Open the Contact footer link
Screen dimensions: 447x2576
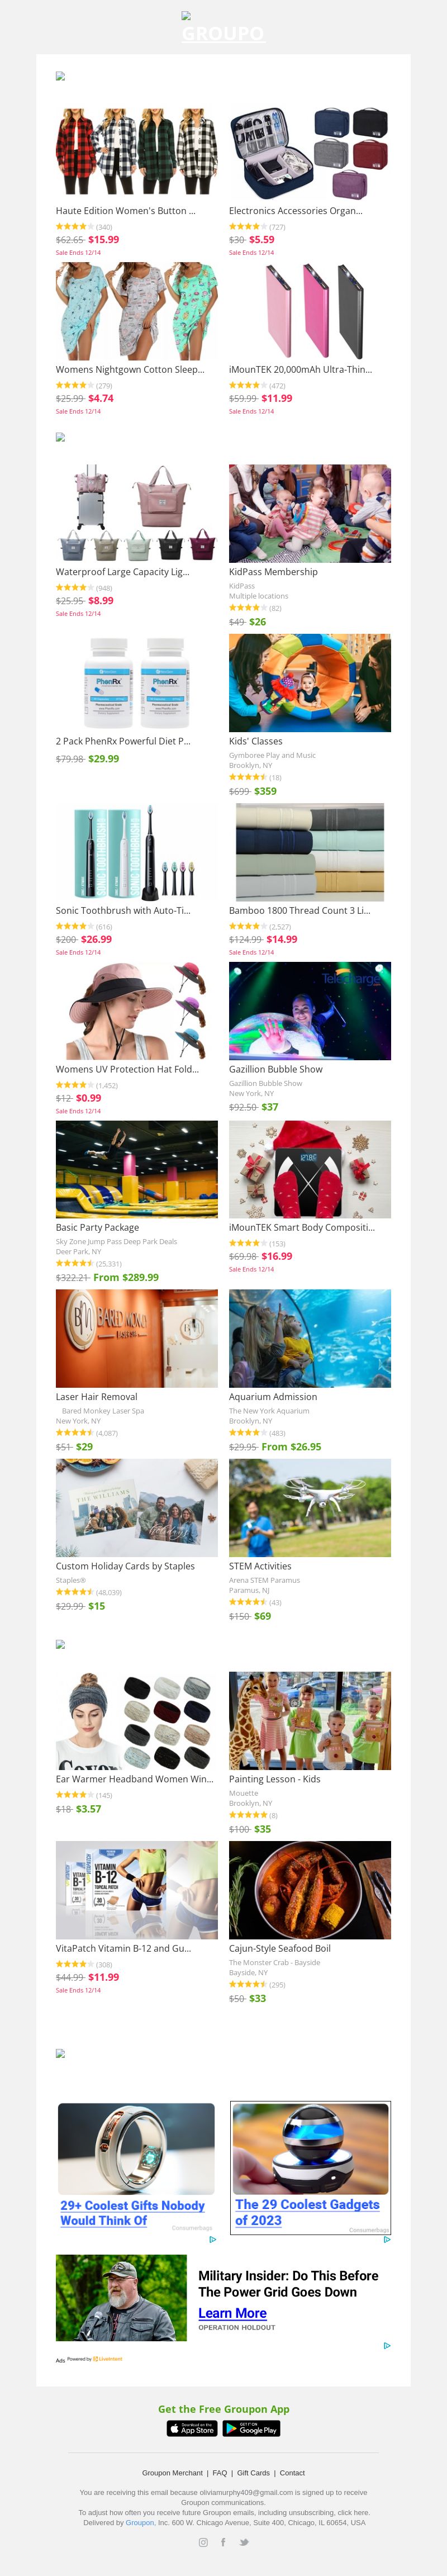pyautogui.click(x=292, y=2472)
